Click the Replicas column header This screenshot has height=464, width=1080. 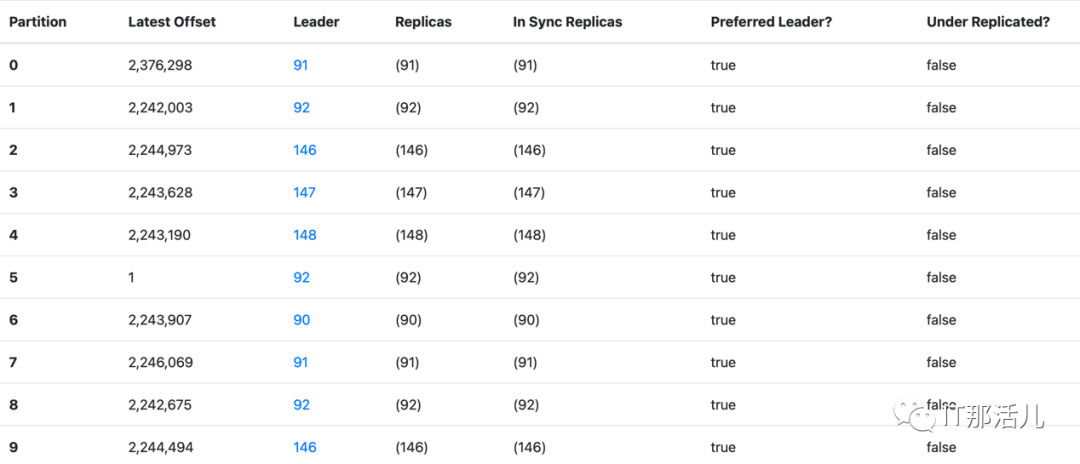tap(423, 22)
